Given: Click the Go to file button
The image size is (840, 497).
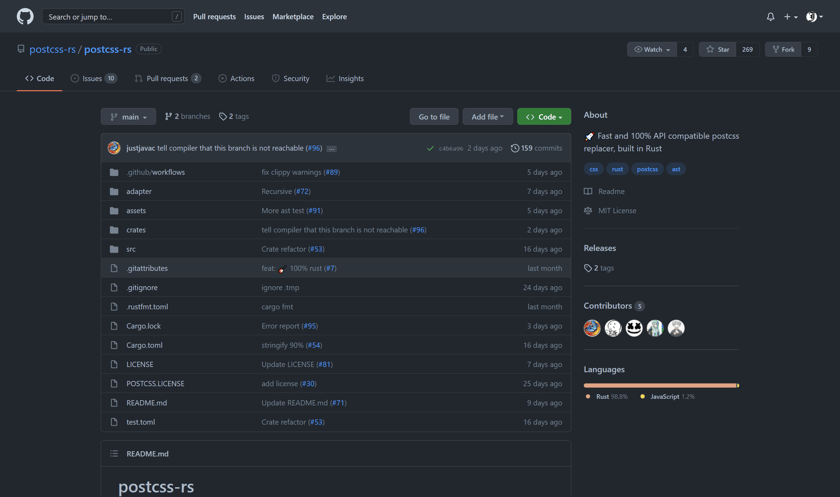Looking at the screenshot, I should pos(434,117).
